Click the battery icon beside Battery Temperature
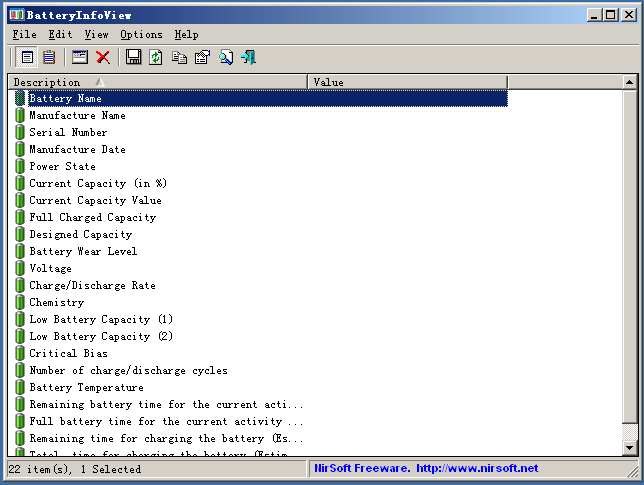Screen dimensions: 644x485 tap(20, 387)
